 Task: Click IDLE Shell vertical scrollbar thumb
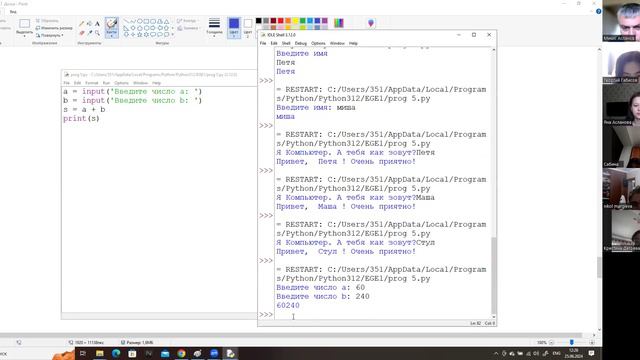pyautogui.click(x=493, y=275)
